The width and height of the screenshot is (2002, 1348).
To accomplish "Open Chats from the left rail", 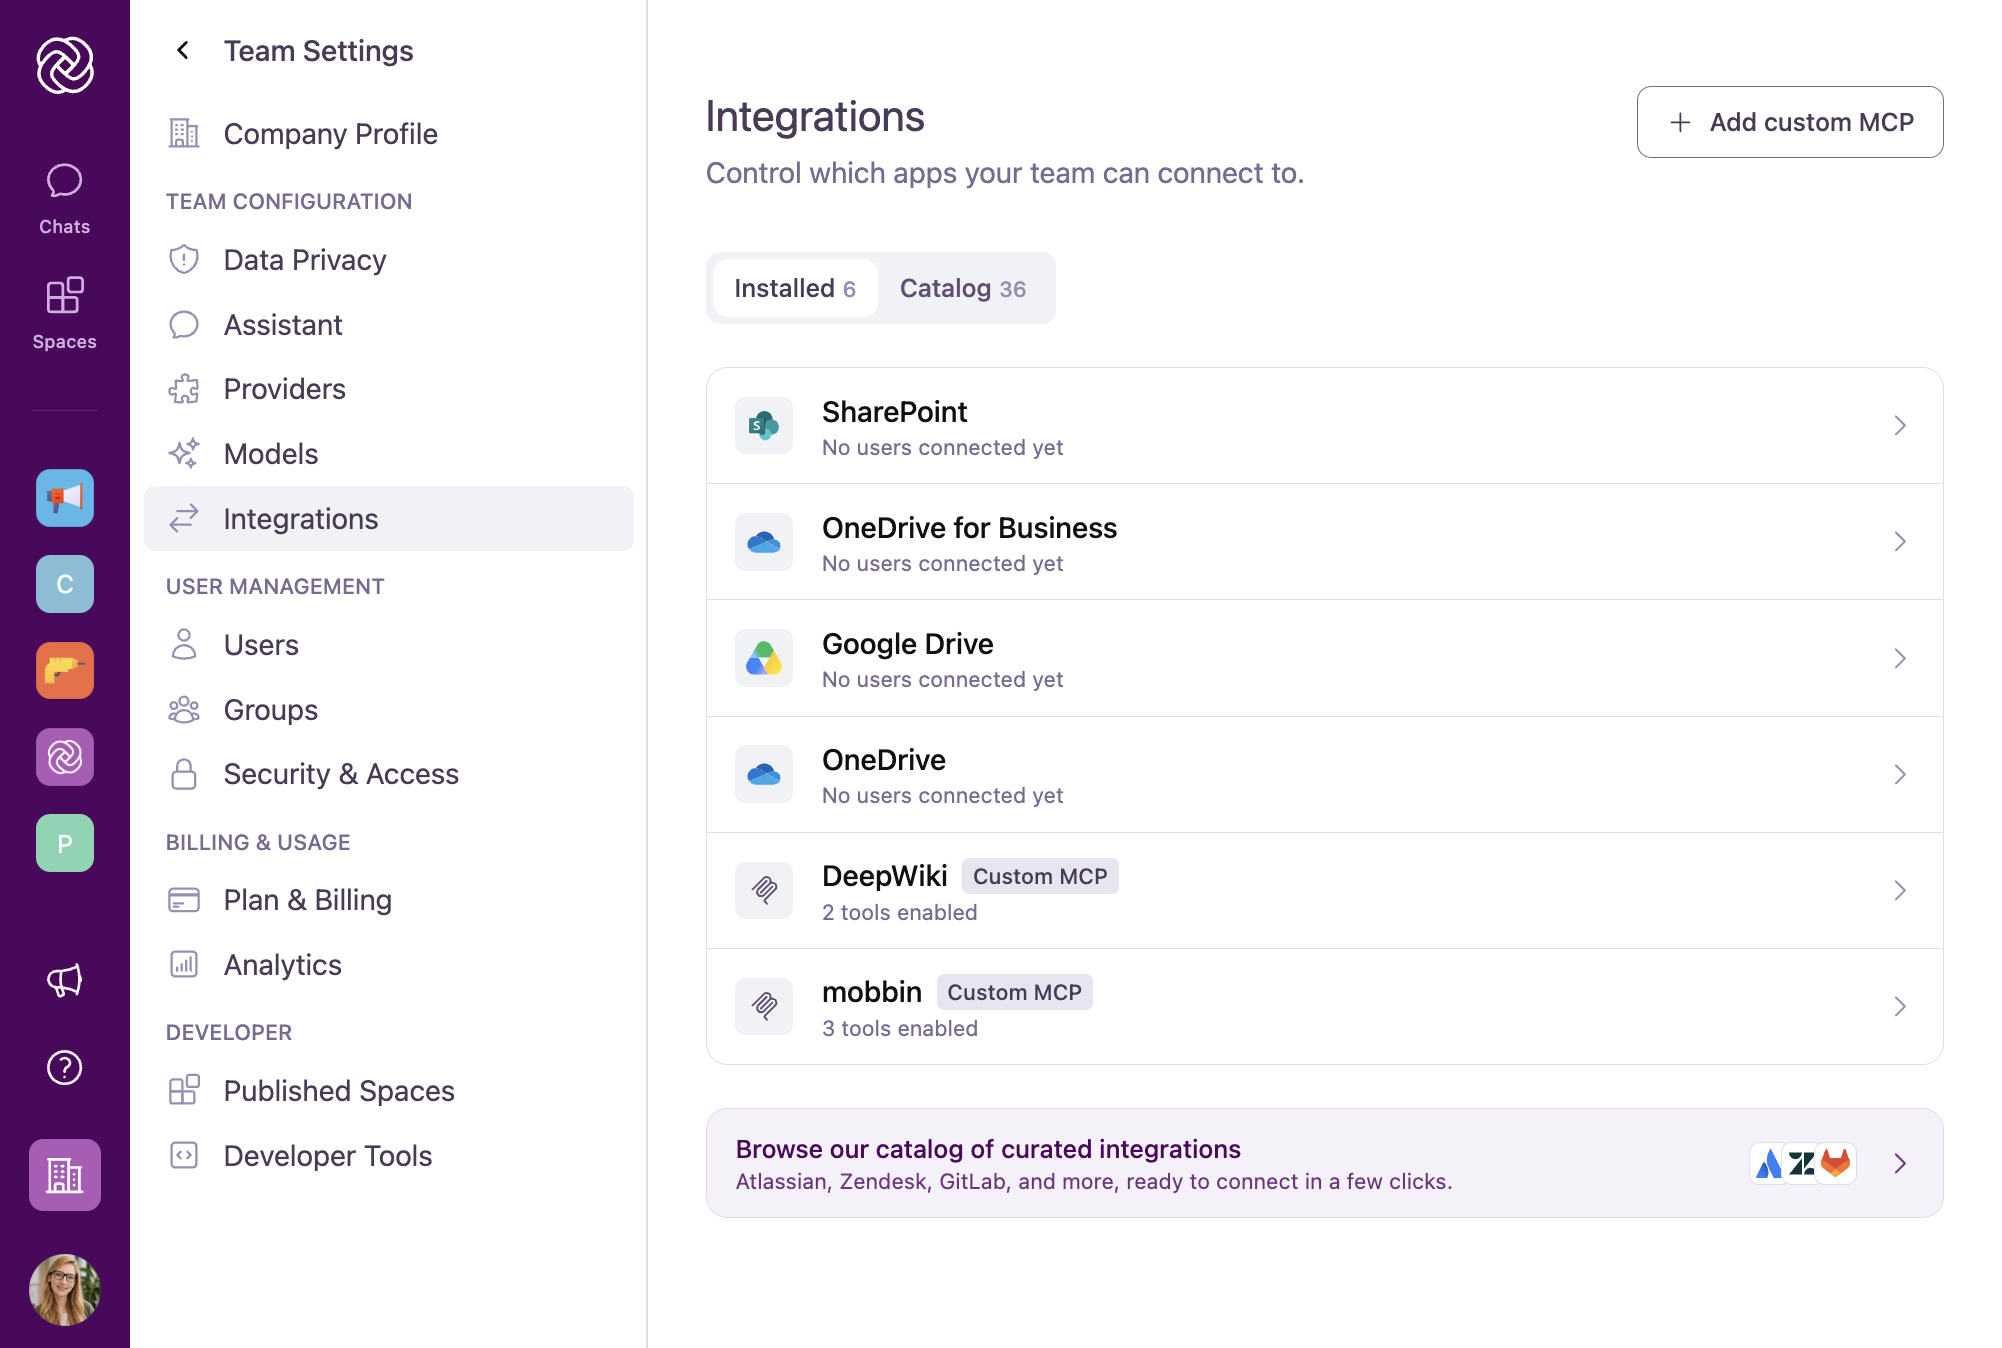I will point(64,199).
